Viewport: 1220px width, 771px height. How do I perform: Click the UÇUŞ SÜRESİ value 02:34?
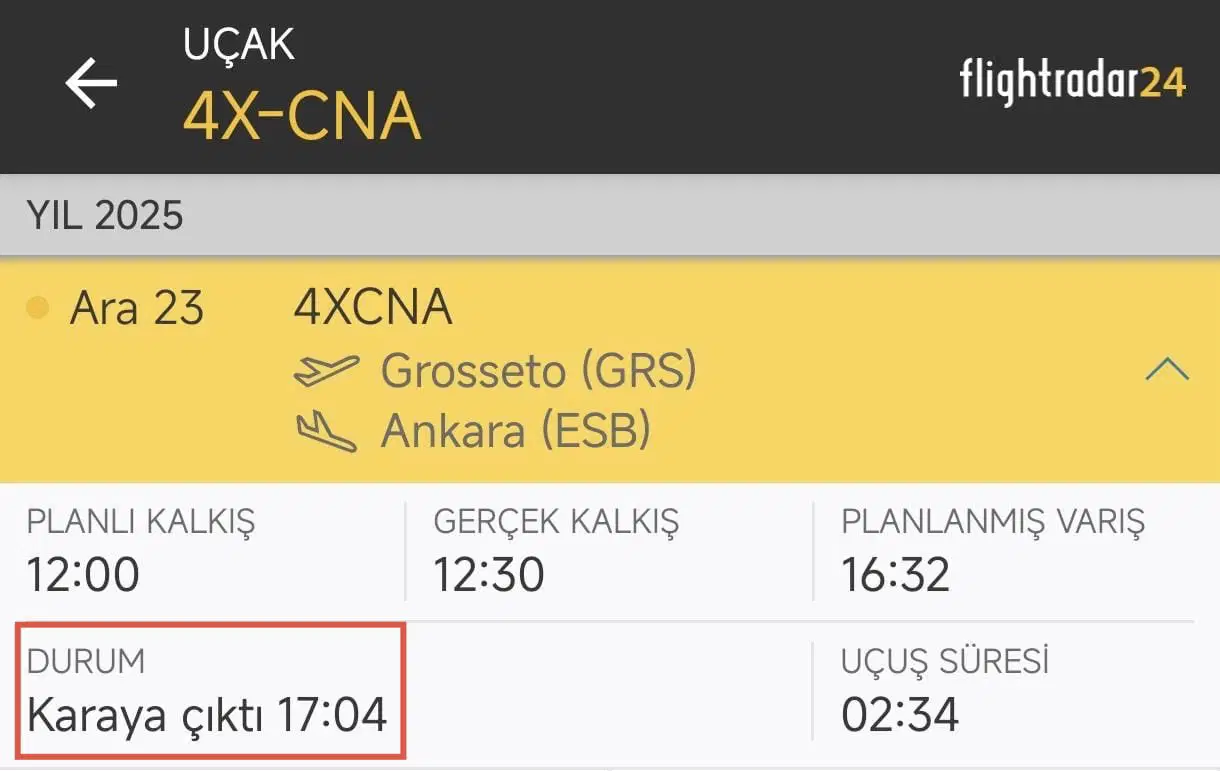click(x=900, y=715)
